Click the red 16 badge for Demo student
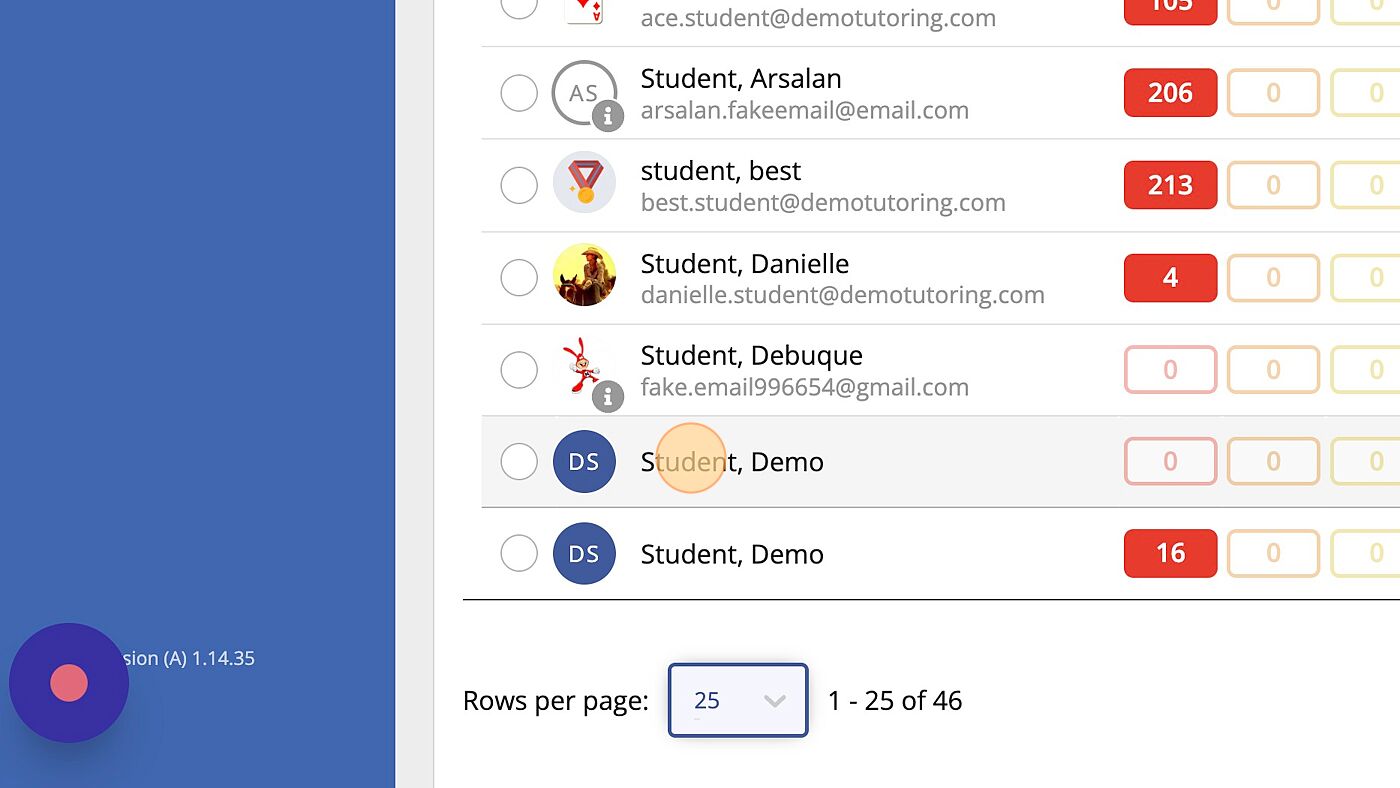The height and width of the screenshot is (788, 1400). (1170, 554)
